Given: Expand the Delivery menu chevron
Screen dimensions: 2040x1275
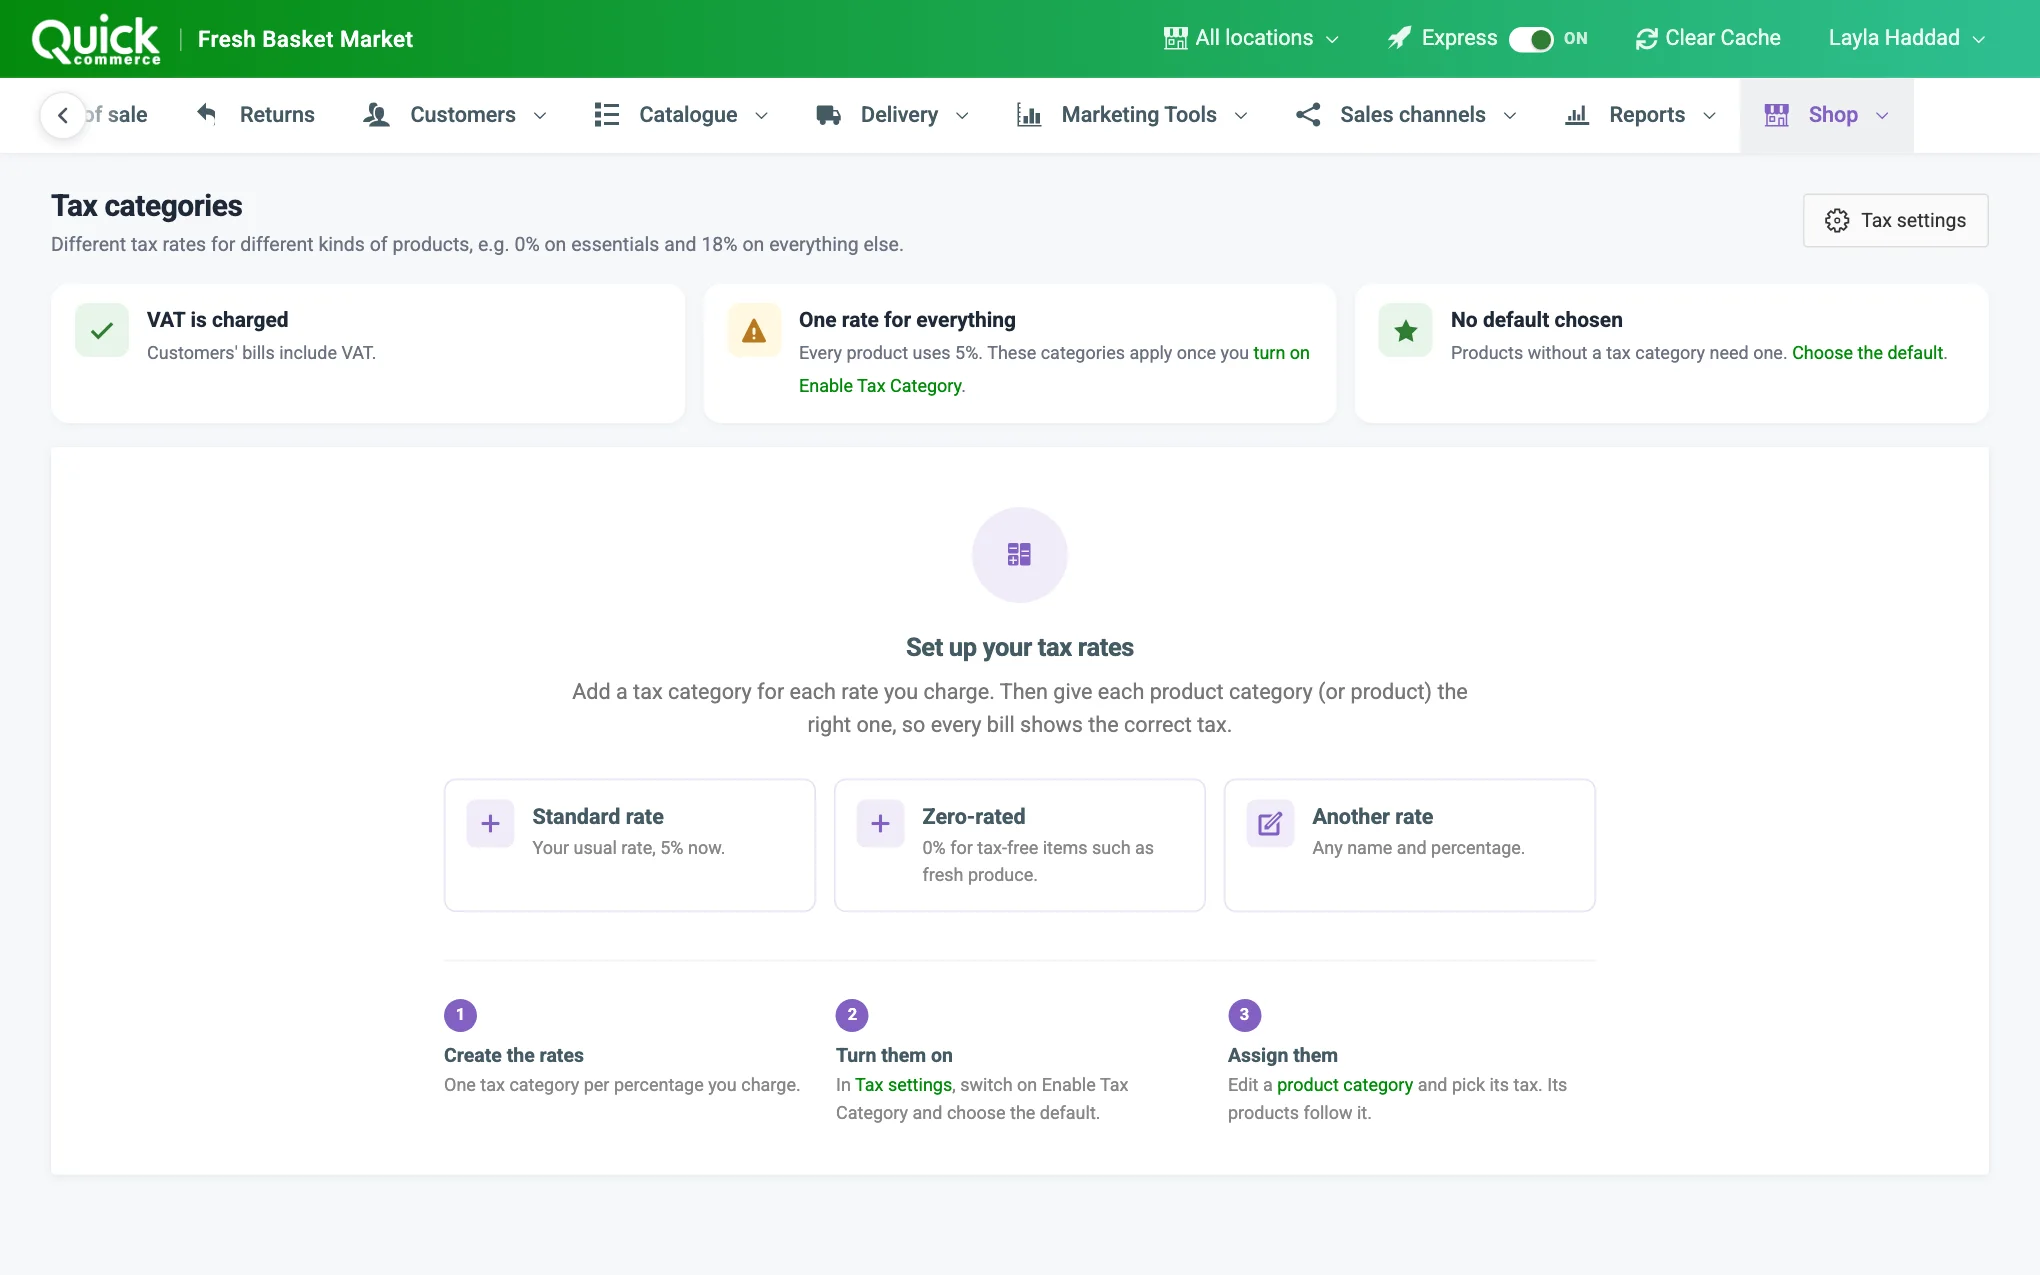Looking at the screenshot, I should tap(962, 115).
